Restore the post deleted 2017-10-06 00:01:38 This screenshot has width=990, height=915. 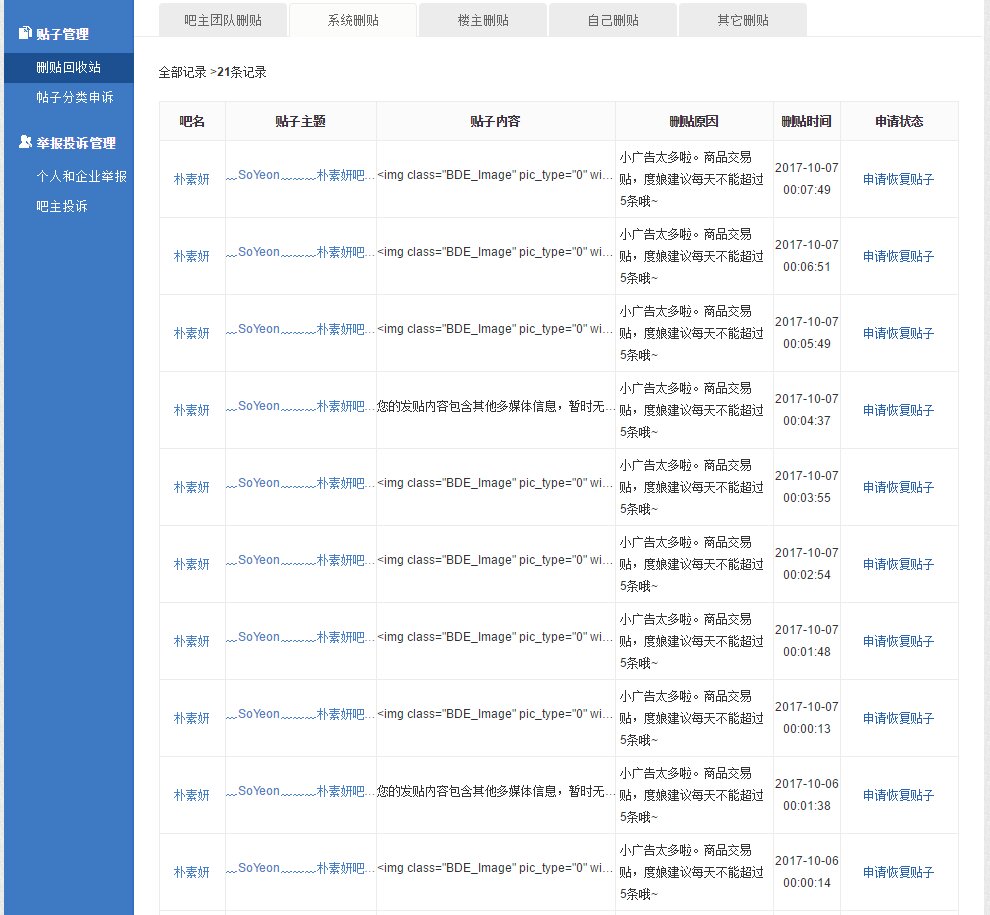pos(898,796)
